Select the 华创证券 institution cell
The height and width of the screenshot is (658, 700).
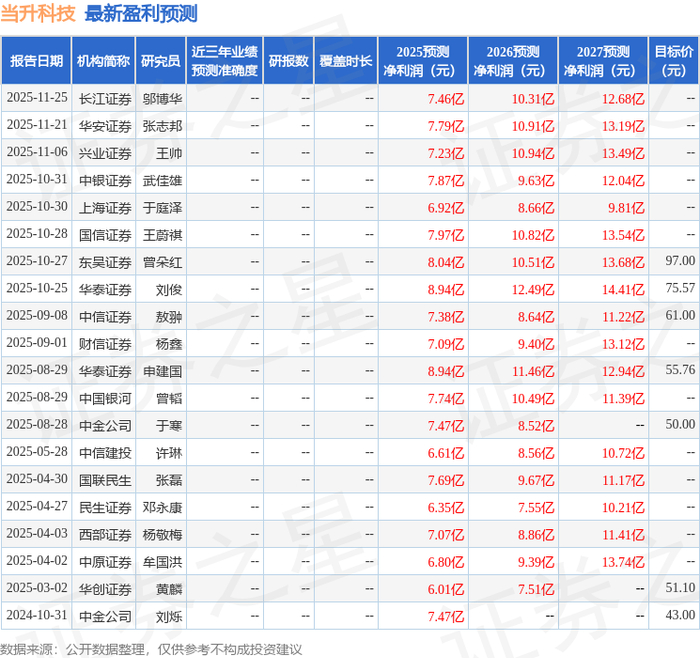tap(105, 589)
